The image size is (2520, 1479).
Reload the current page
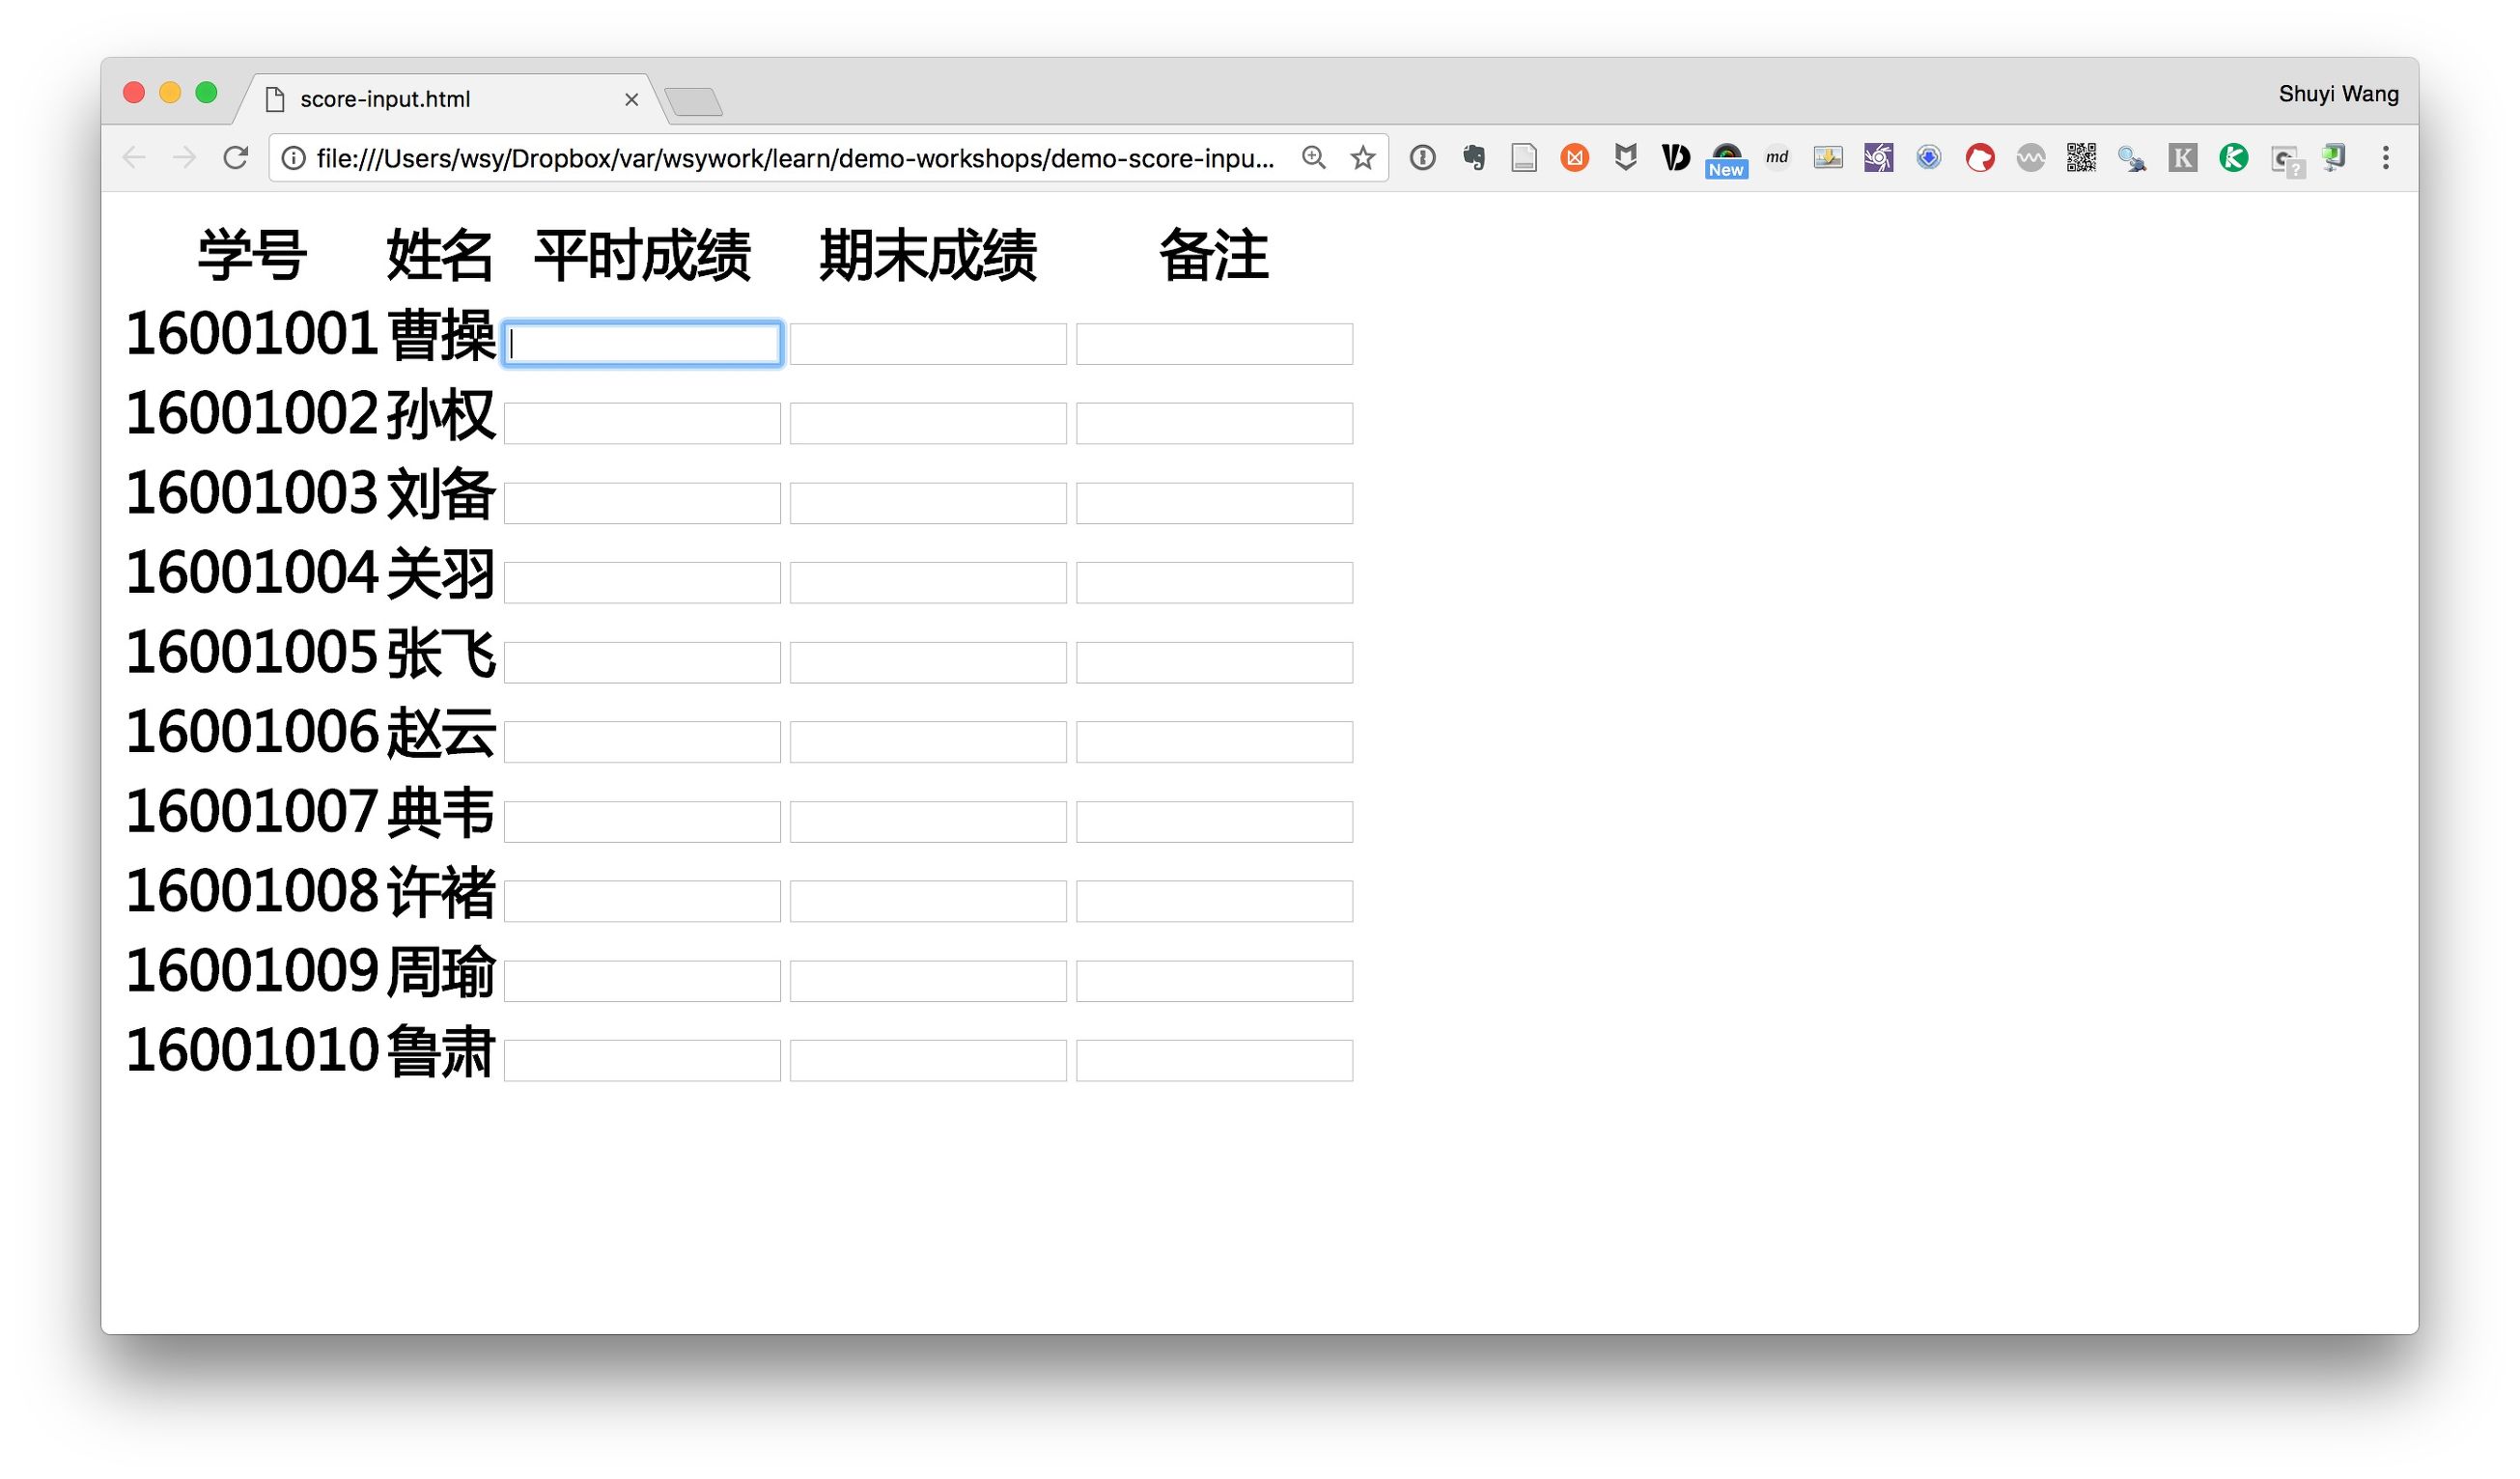click(x=235, y=157)
